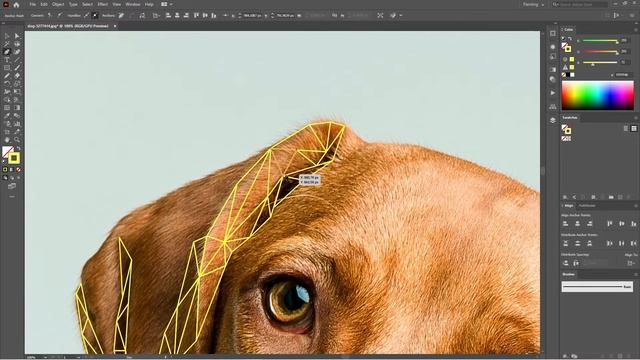Screen dimensions: 640x360
Task: Select the Lasso tool
Action: click(17, 44)
